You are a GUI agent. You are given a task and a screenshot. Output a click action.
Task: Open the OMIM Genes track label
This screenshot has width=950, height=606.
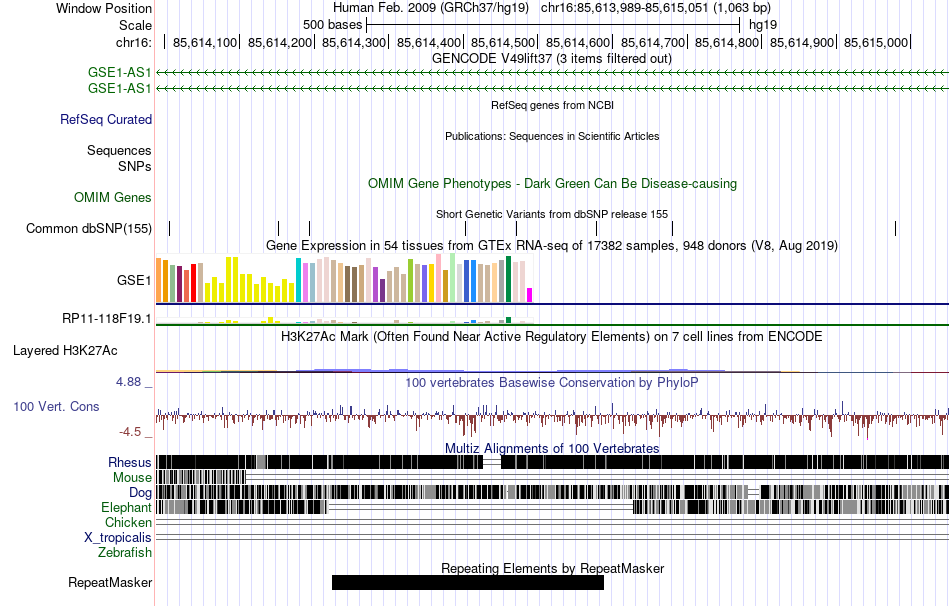pos(113,198)
